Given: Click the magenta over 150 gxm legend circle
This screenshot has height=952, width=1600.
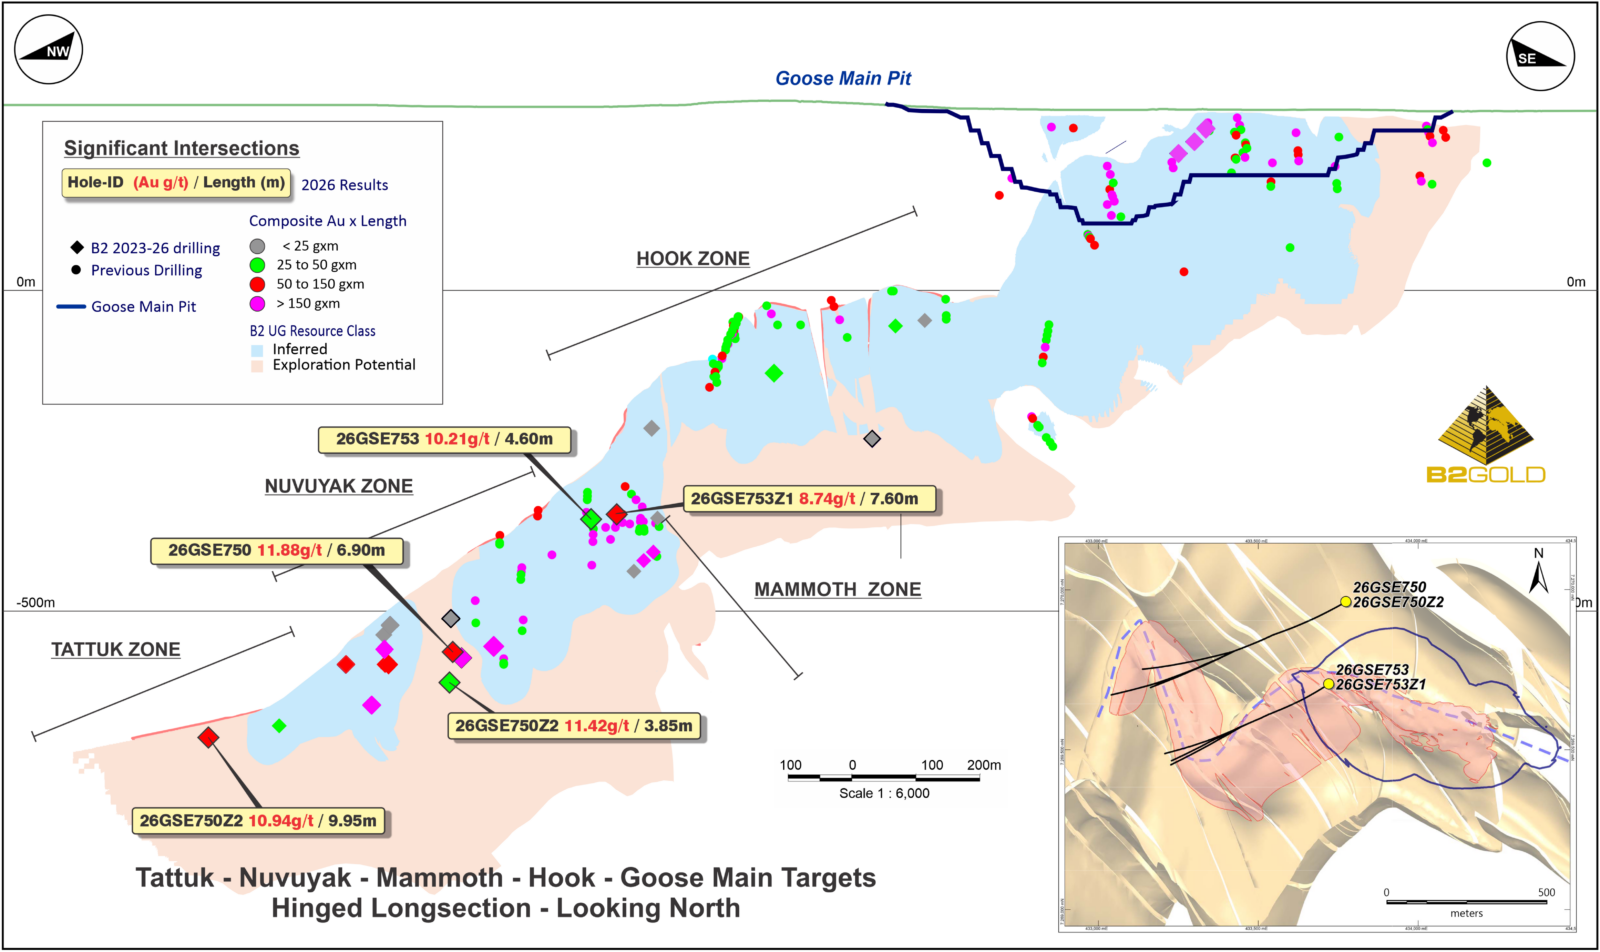Looking at the screenshot, I should pos(257,303).
